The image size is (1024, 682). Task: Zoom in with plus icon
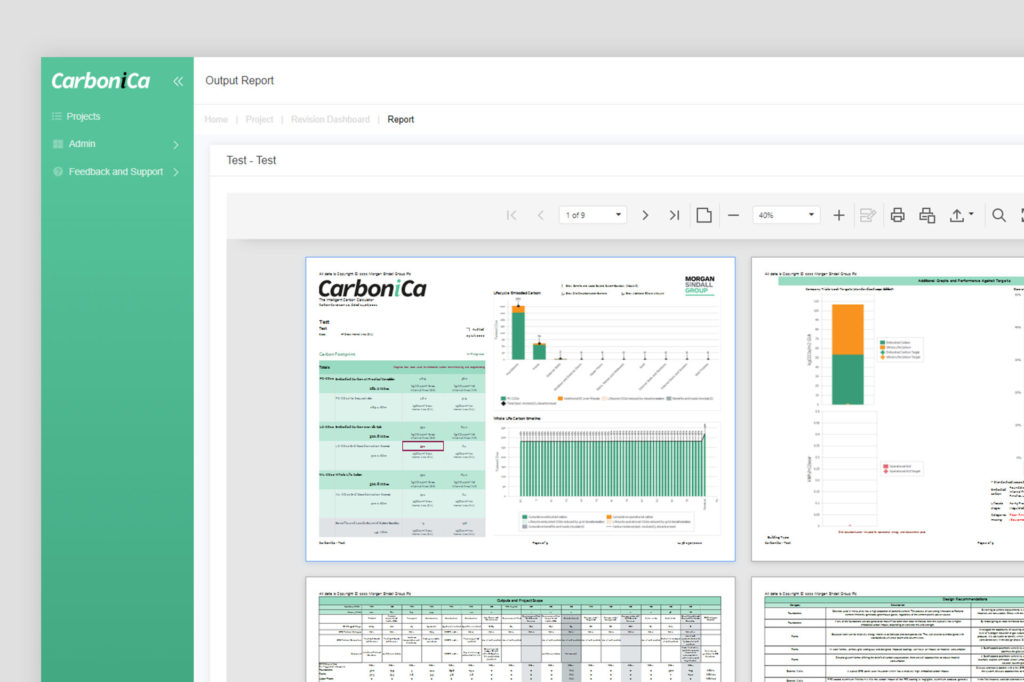point(839,215)
